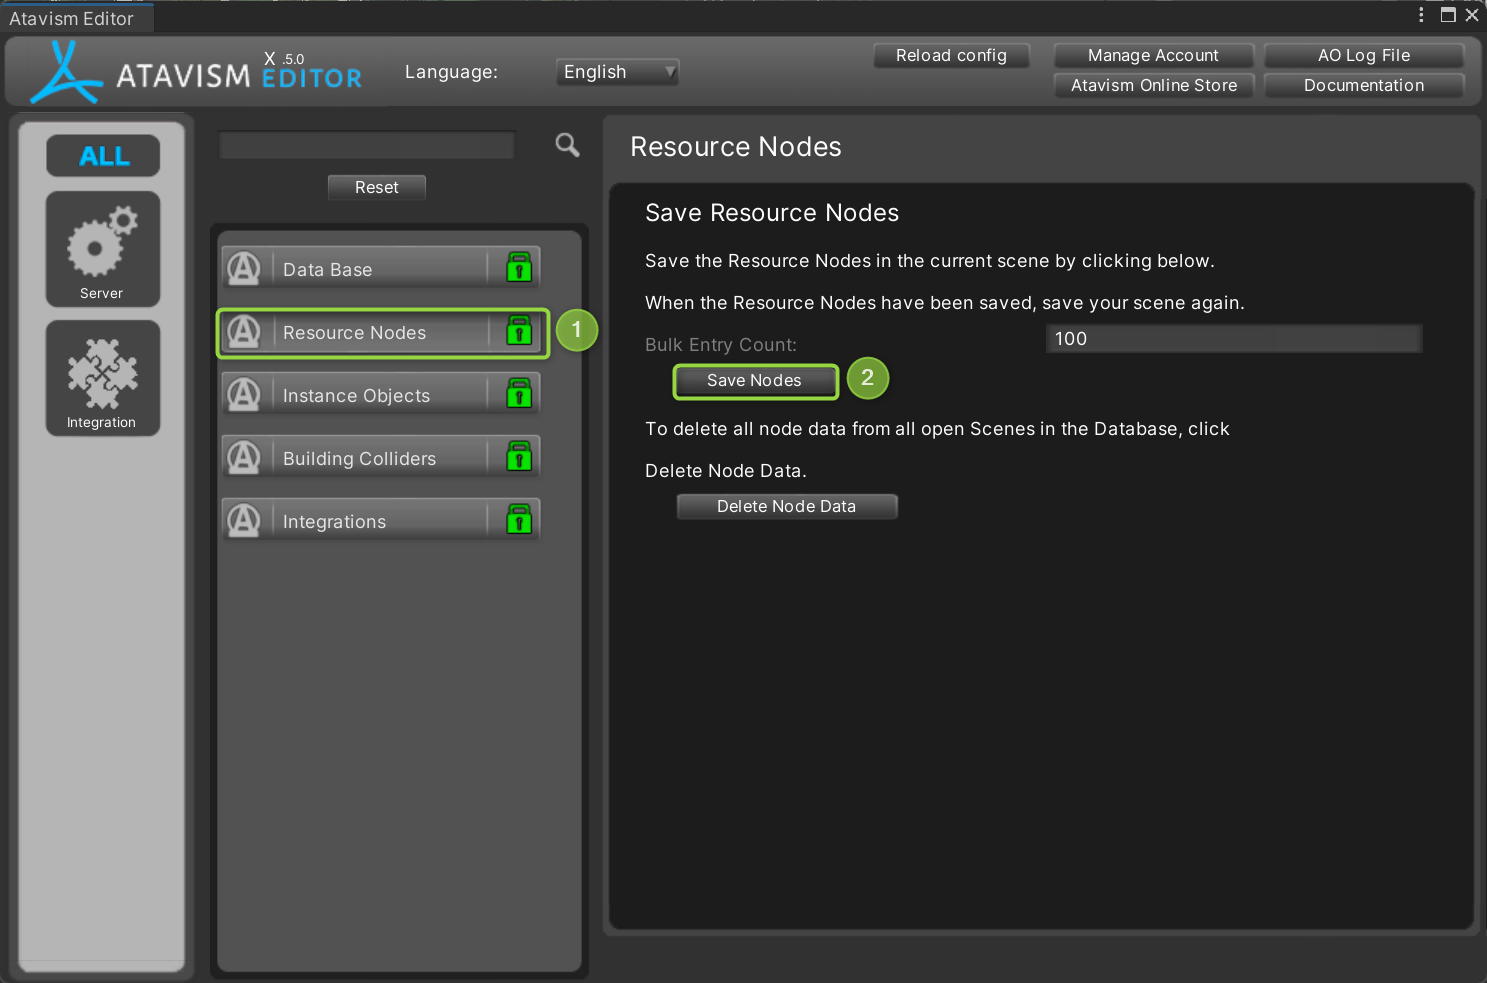This screenshot has height=983, width=1487.
Task: Show ALL categories in the sidebar
Action: pyautogui.click(x=103, y=156)
